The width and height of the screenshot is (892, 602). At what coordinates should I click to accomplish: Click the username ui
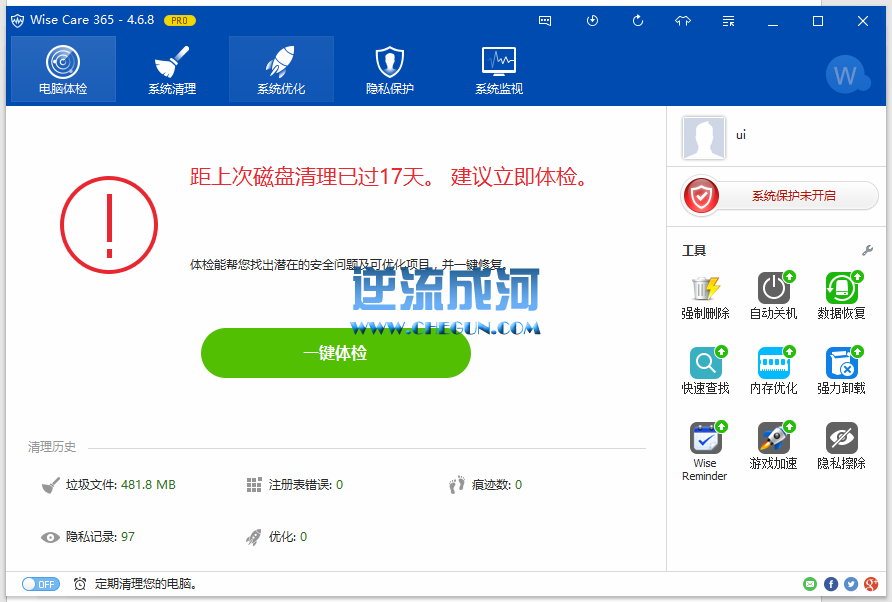click(x=741, y=135)
